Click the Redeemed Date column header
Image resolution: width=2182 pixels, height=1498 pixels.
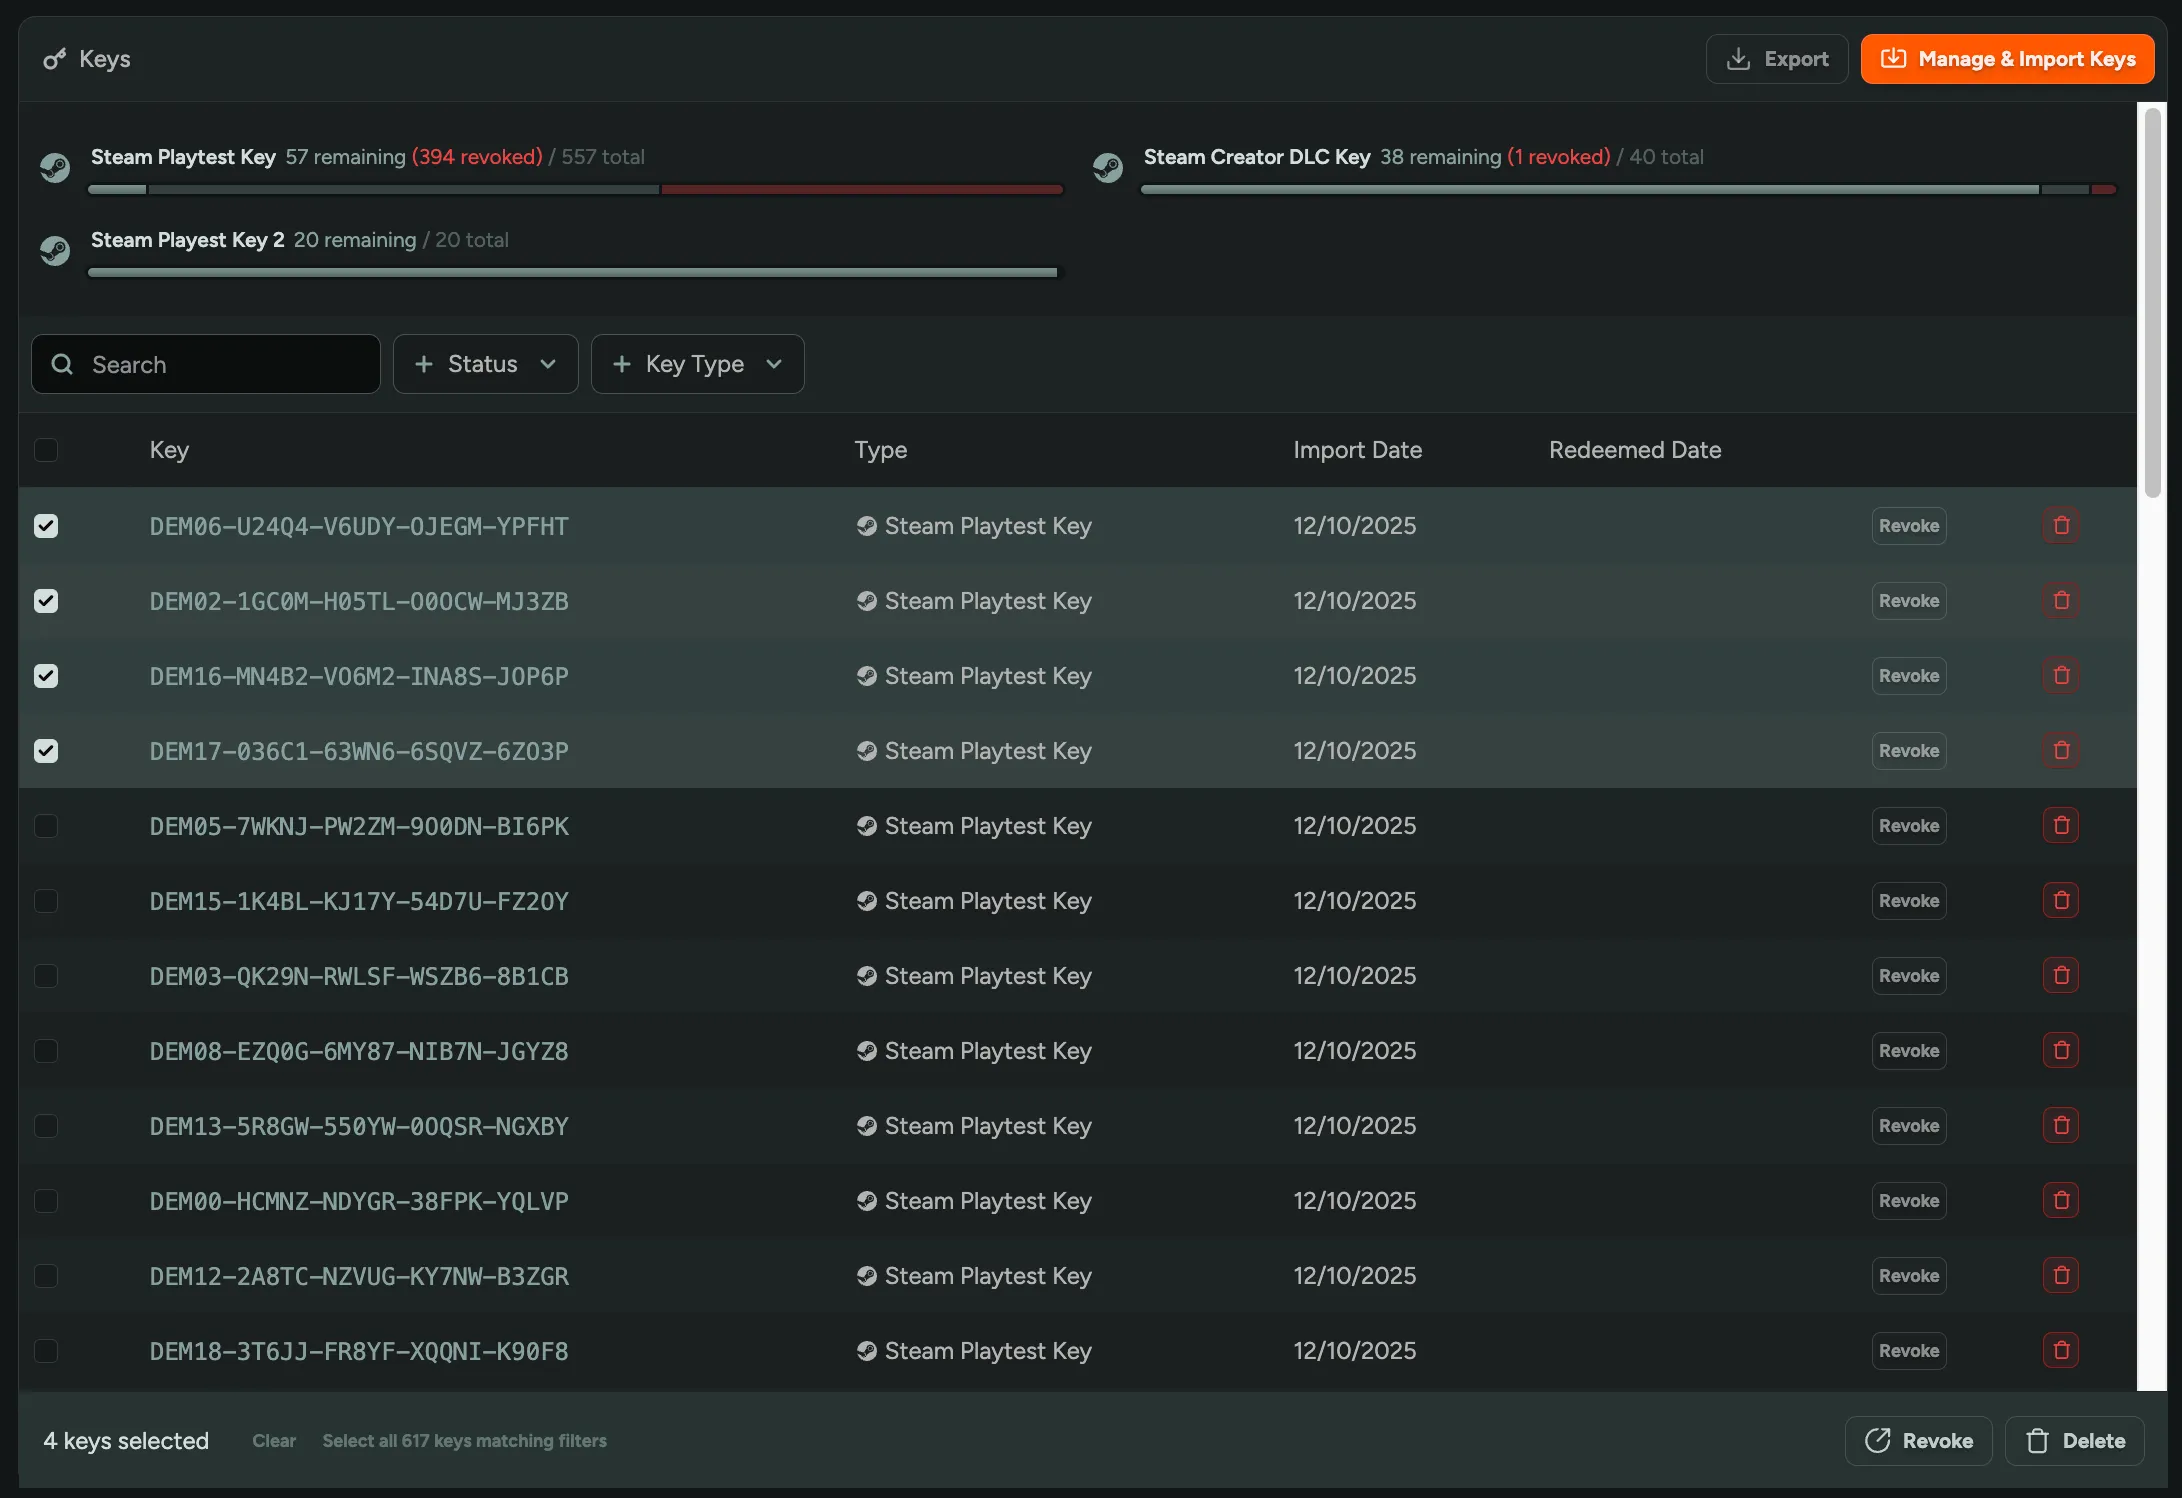point(1634,450)
